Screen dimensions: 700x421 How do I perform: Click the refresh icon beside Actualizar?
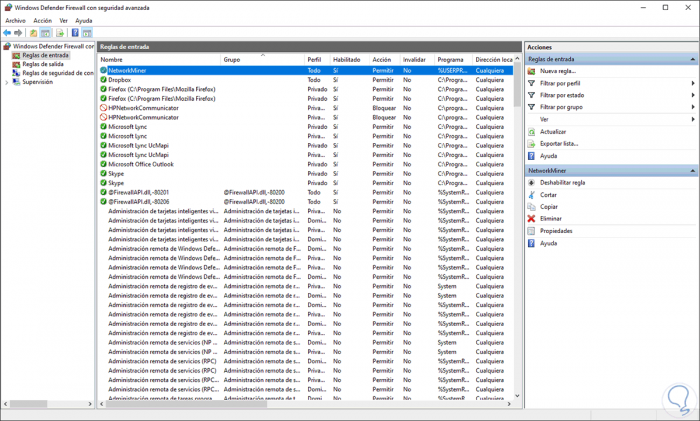[531, 132]
